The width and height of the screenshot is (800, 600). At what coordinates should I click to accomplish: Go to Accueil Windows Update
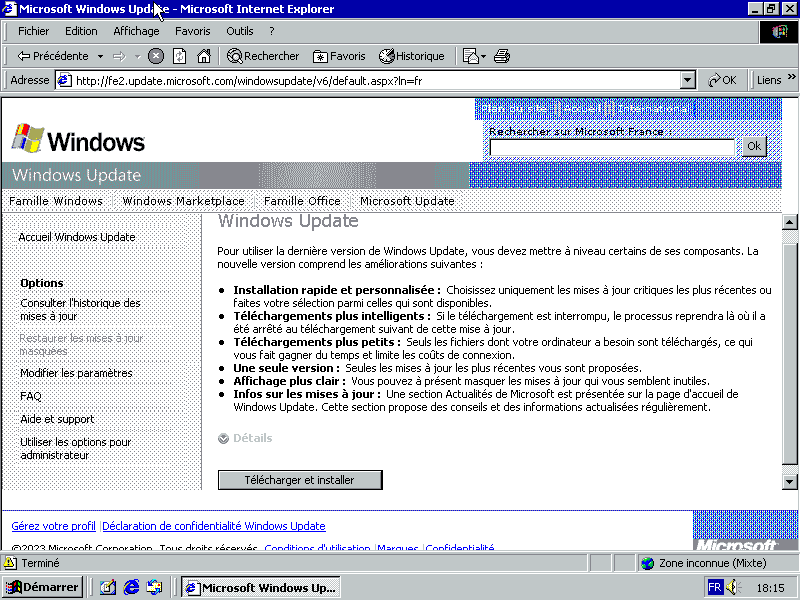77,237
